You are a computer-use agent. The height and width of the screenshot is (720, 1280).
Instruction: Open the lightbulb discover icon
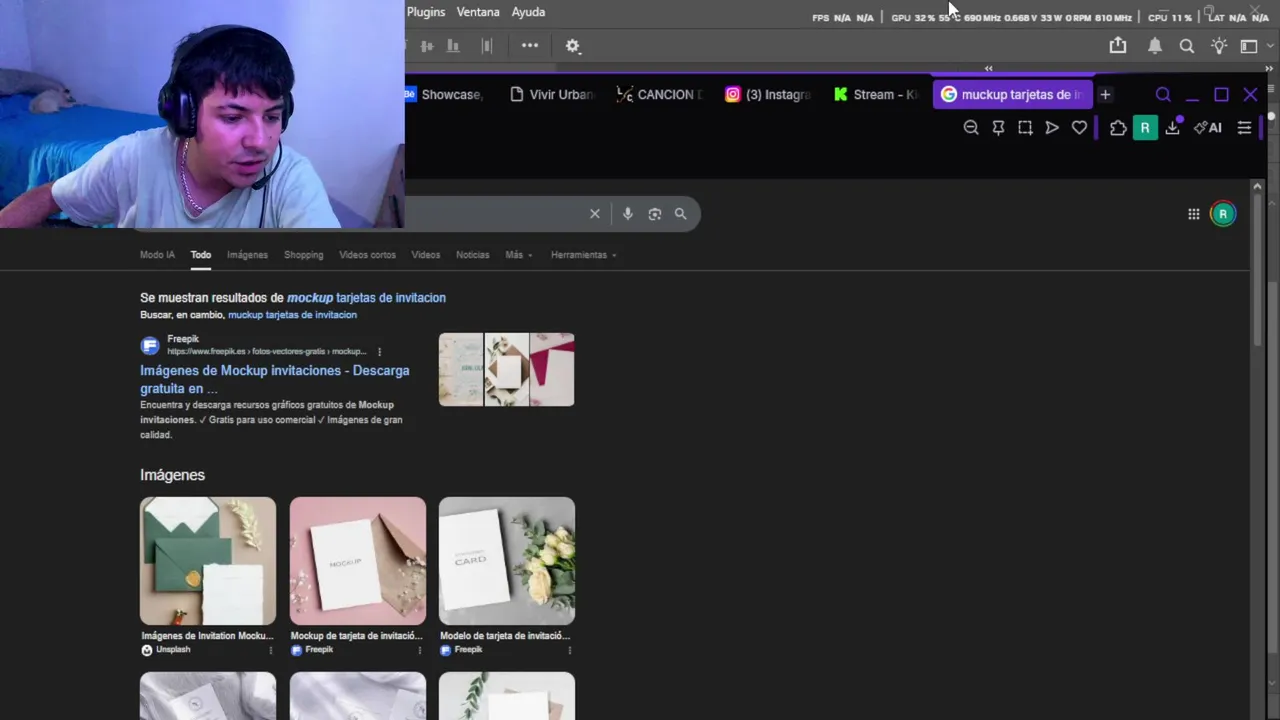(x=1219, y=46)
